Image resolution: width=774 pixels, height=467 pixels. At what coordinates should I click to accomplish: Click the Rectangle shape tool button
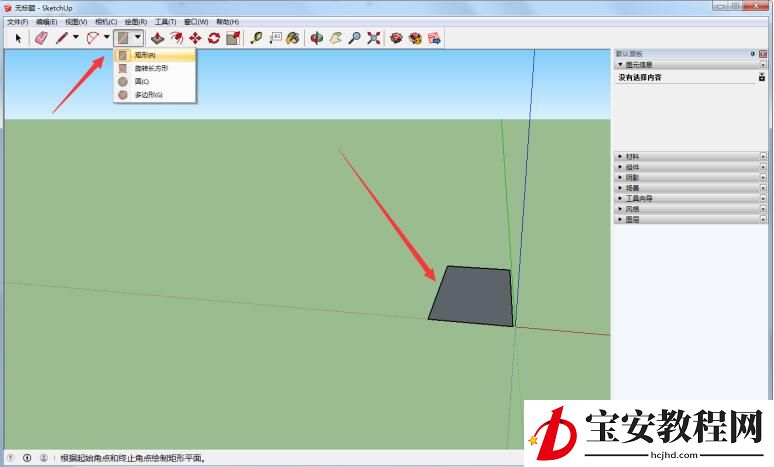point(123,38)
